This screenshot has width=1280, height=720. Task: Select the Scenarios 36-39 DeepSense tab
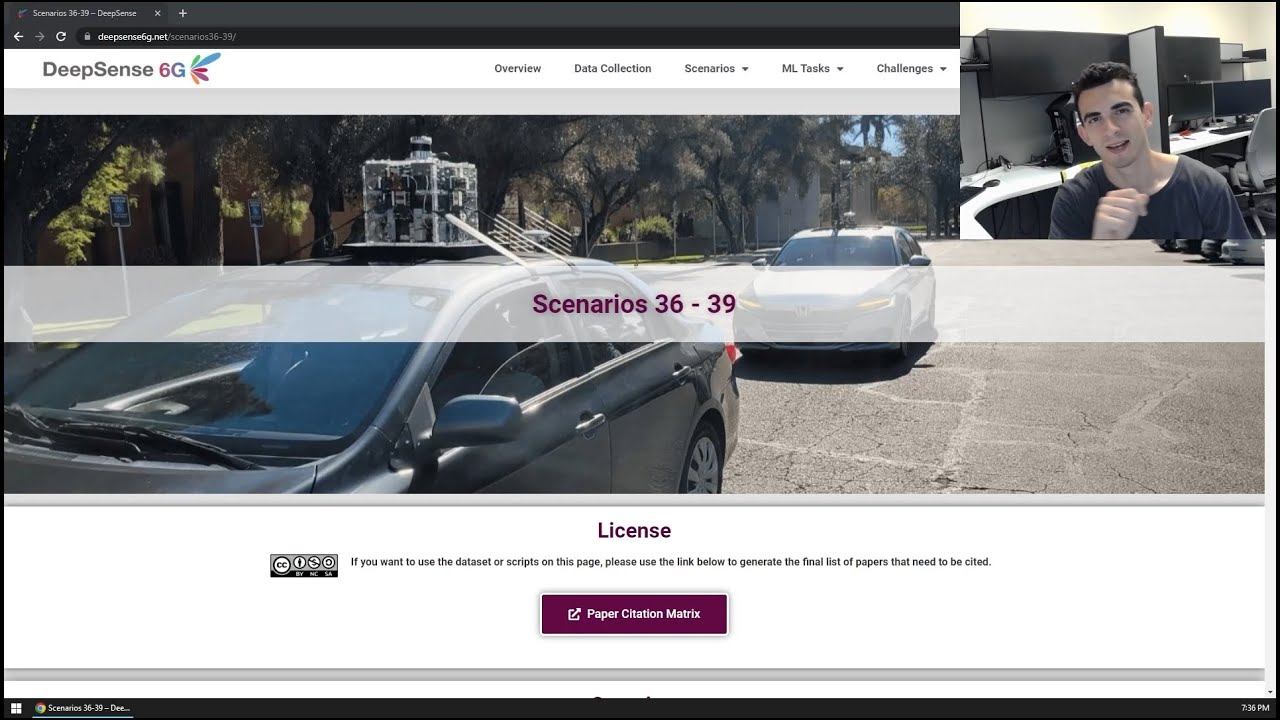coord(89,13)
